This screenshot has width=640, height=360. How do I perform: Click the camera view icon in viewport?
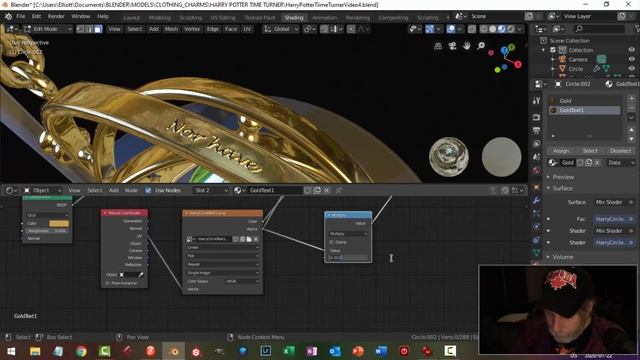(452, 46)
